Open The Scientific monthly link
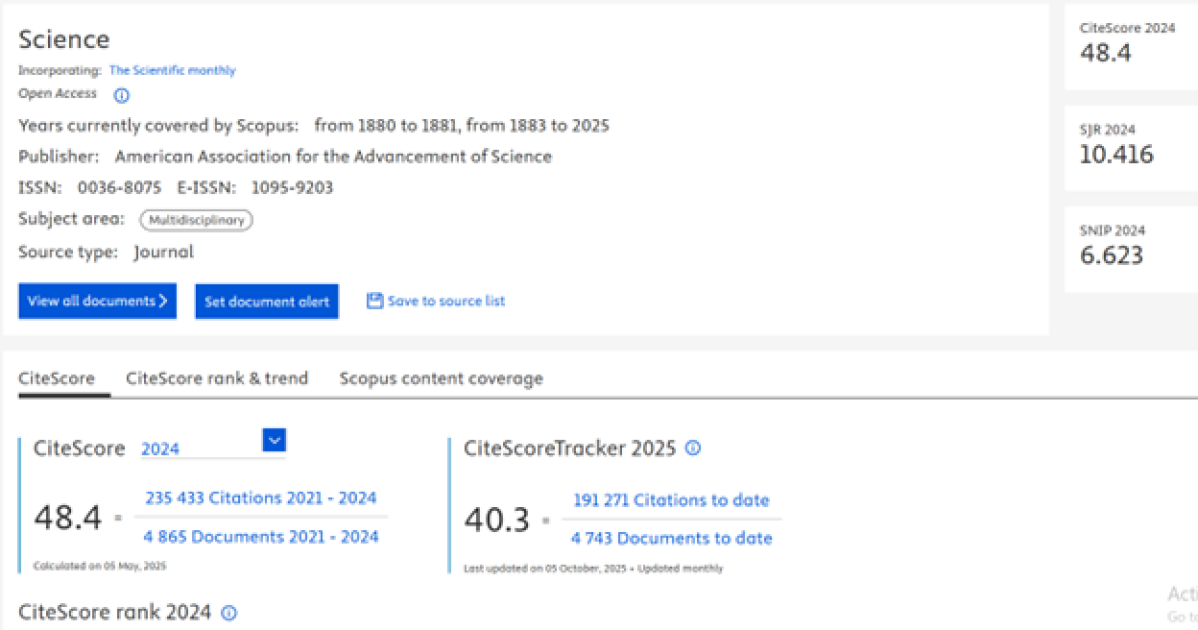This screenshot has width=1198, height=630. coord(172,71)
